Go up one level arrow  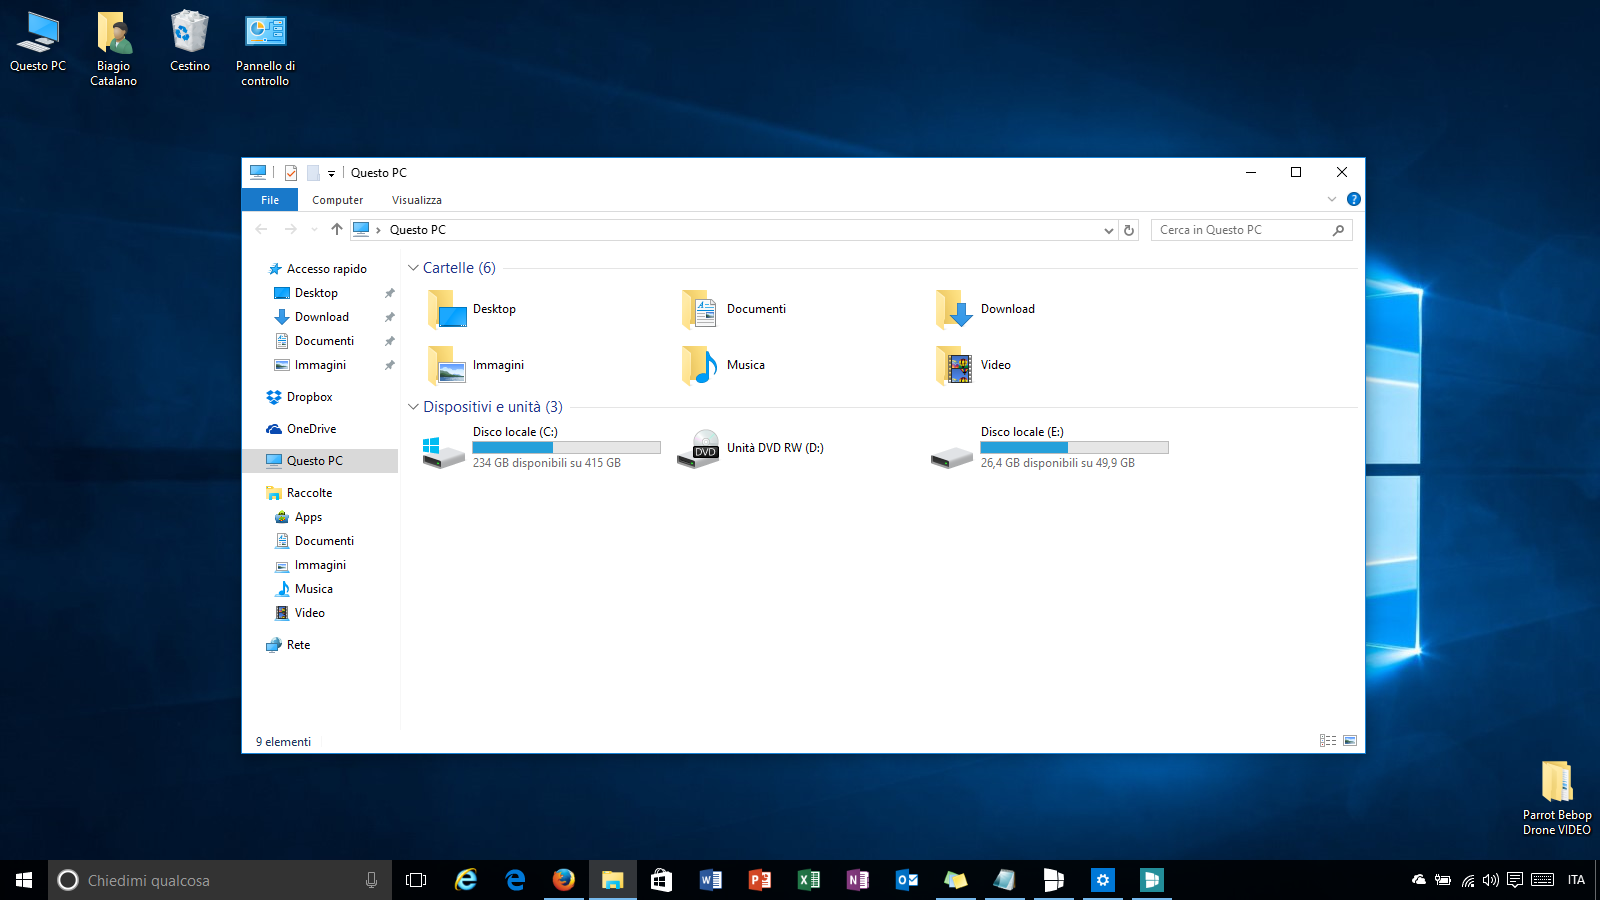tap(337, 230)
